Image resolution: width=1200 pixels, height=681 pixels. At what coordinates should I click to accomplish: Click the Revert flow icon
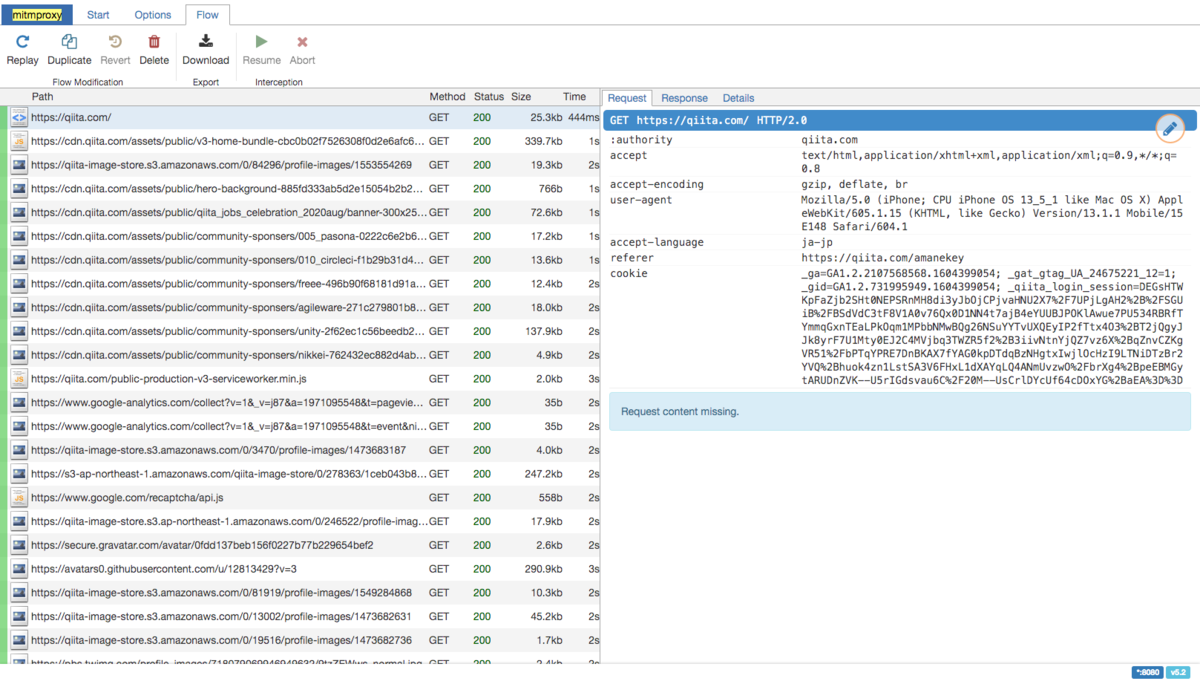(115, 42)
